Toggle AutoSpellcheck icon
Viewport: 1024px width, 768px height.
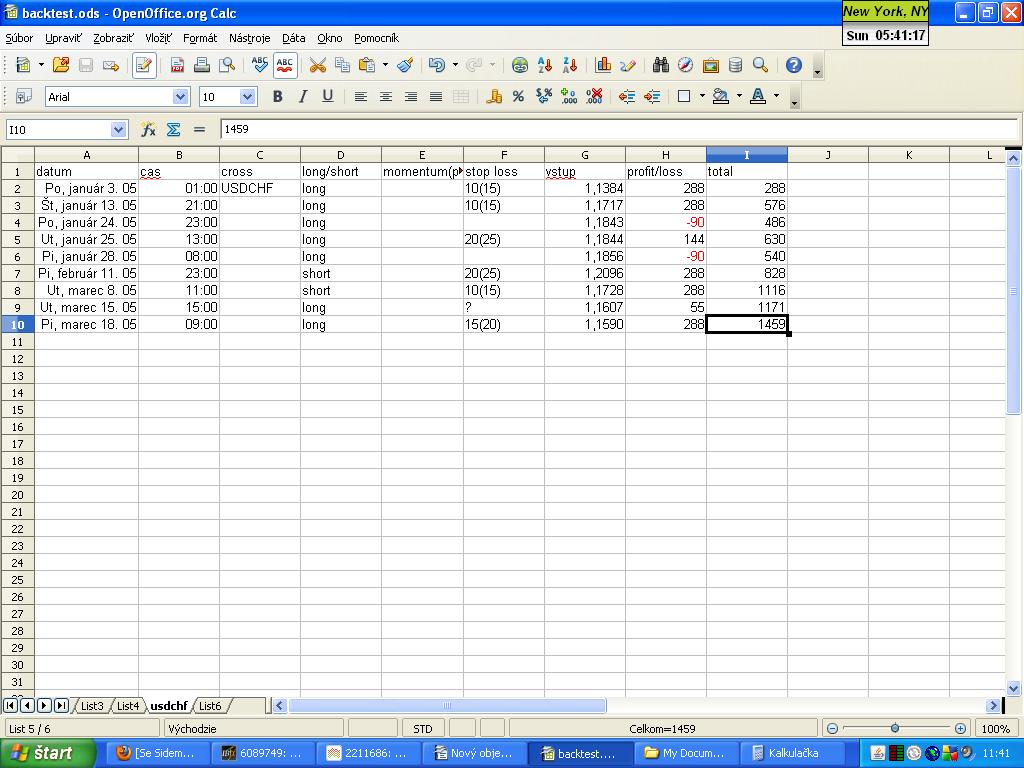[x=285, y=65]
